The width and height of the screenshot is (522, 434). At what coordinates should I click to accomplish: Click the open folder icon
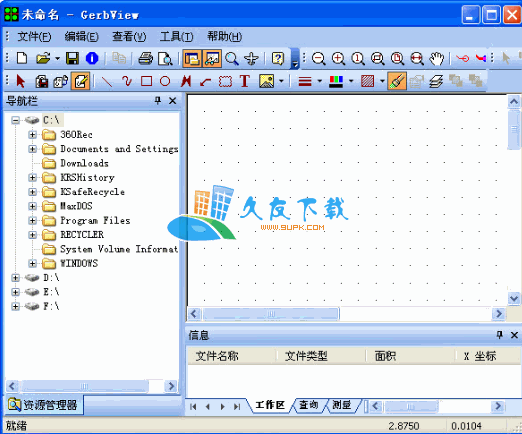43,58
